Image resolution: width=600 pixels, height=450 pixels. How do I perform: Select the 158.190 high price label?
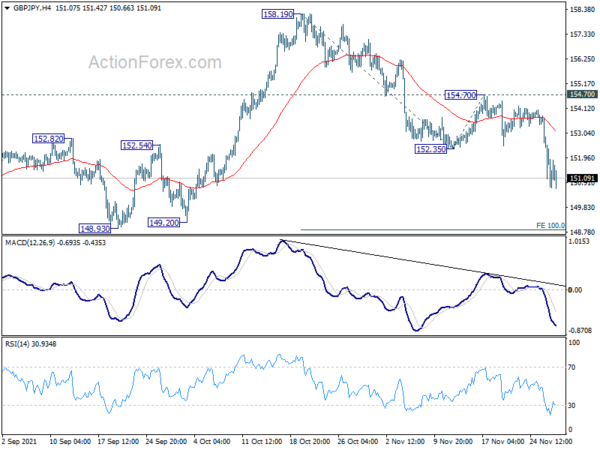tap(278, 15)
